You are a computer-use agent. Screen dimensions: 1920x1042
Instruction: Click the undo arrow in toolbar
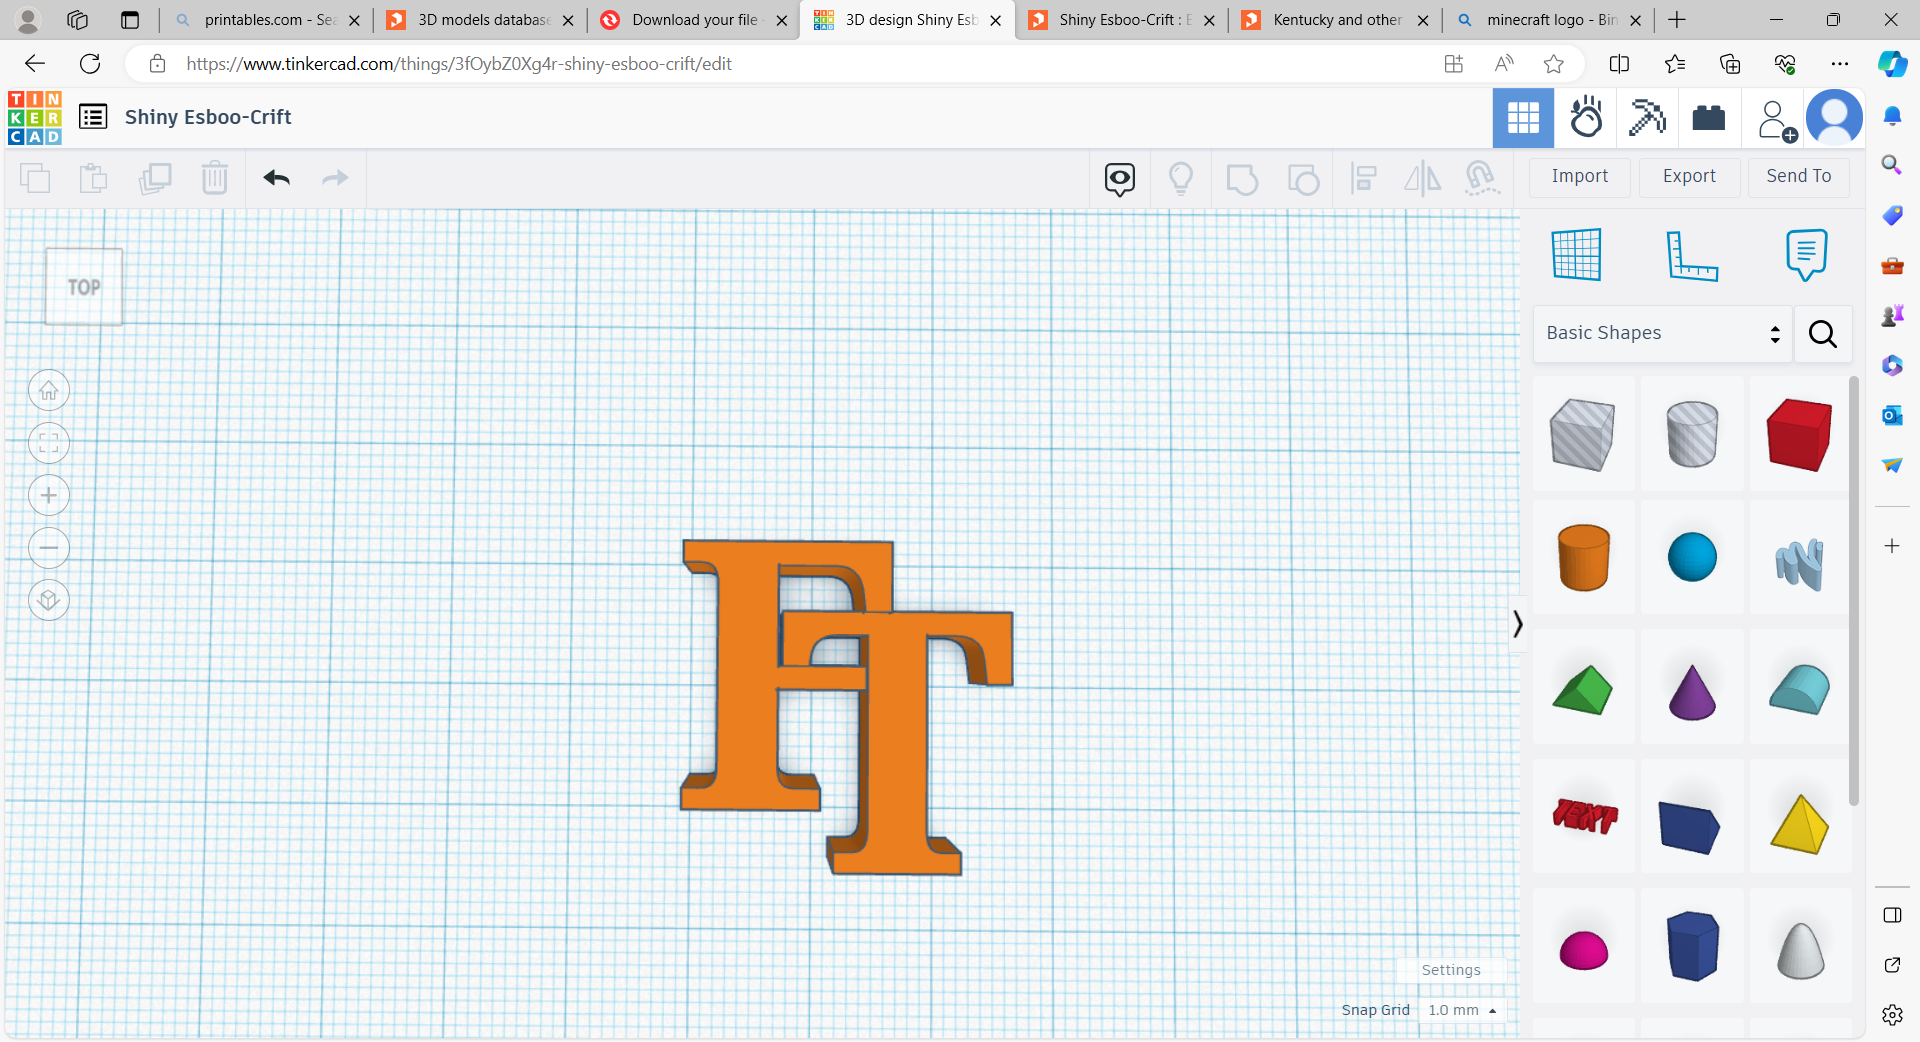(x=276, y=178)
